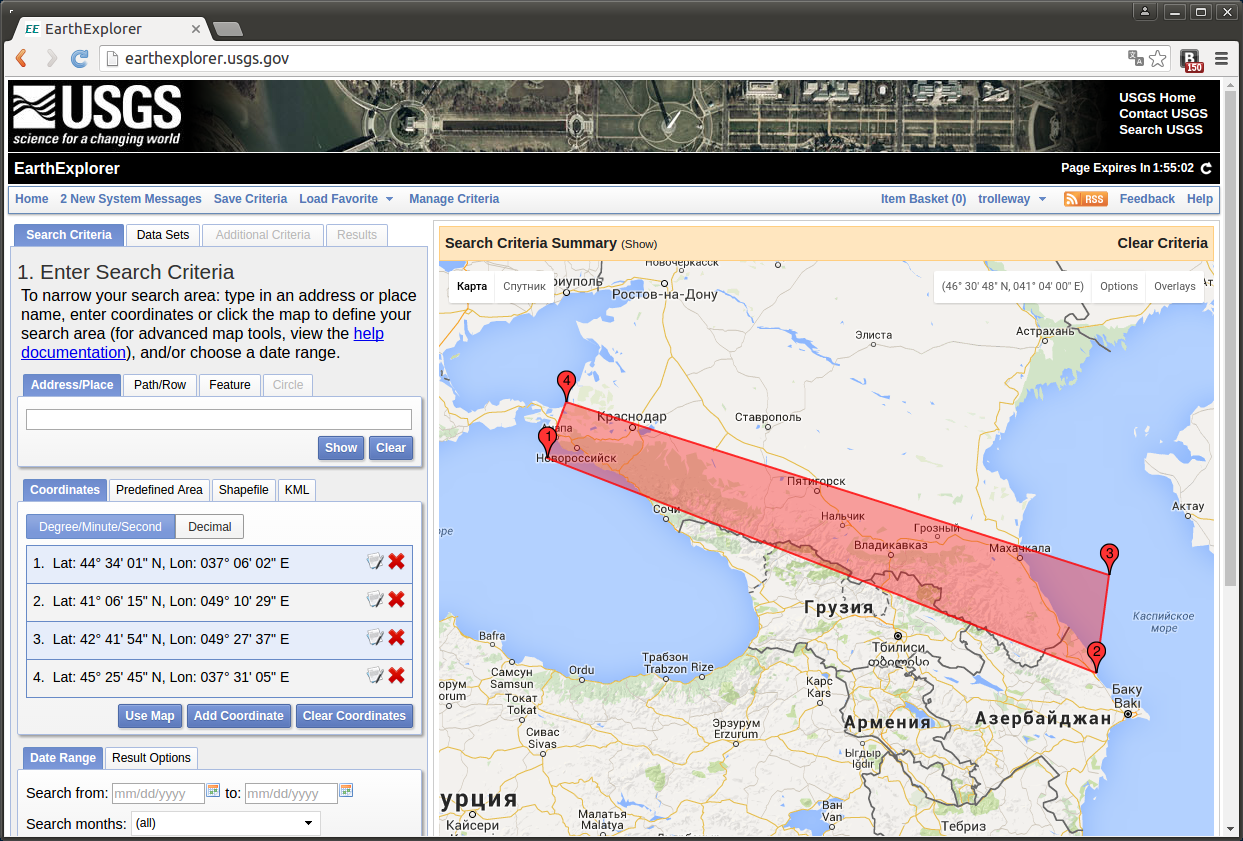1243x841 pixels.
Task: Expand Load Favorite dropdown
Action: coord(346,199)
